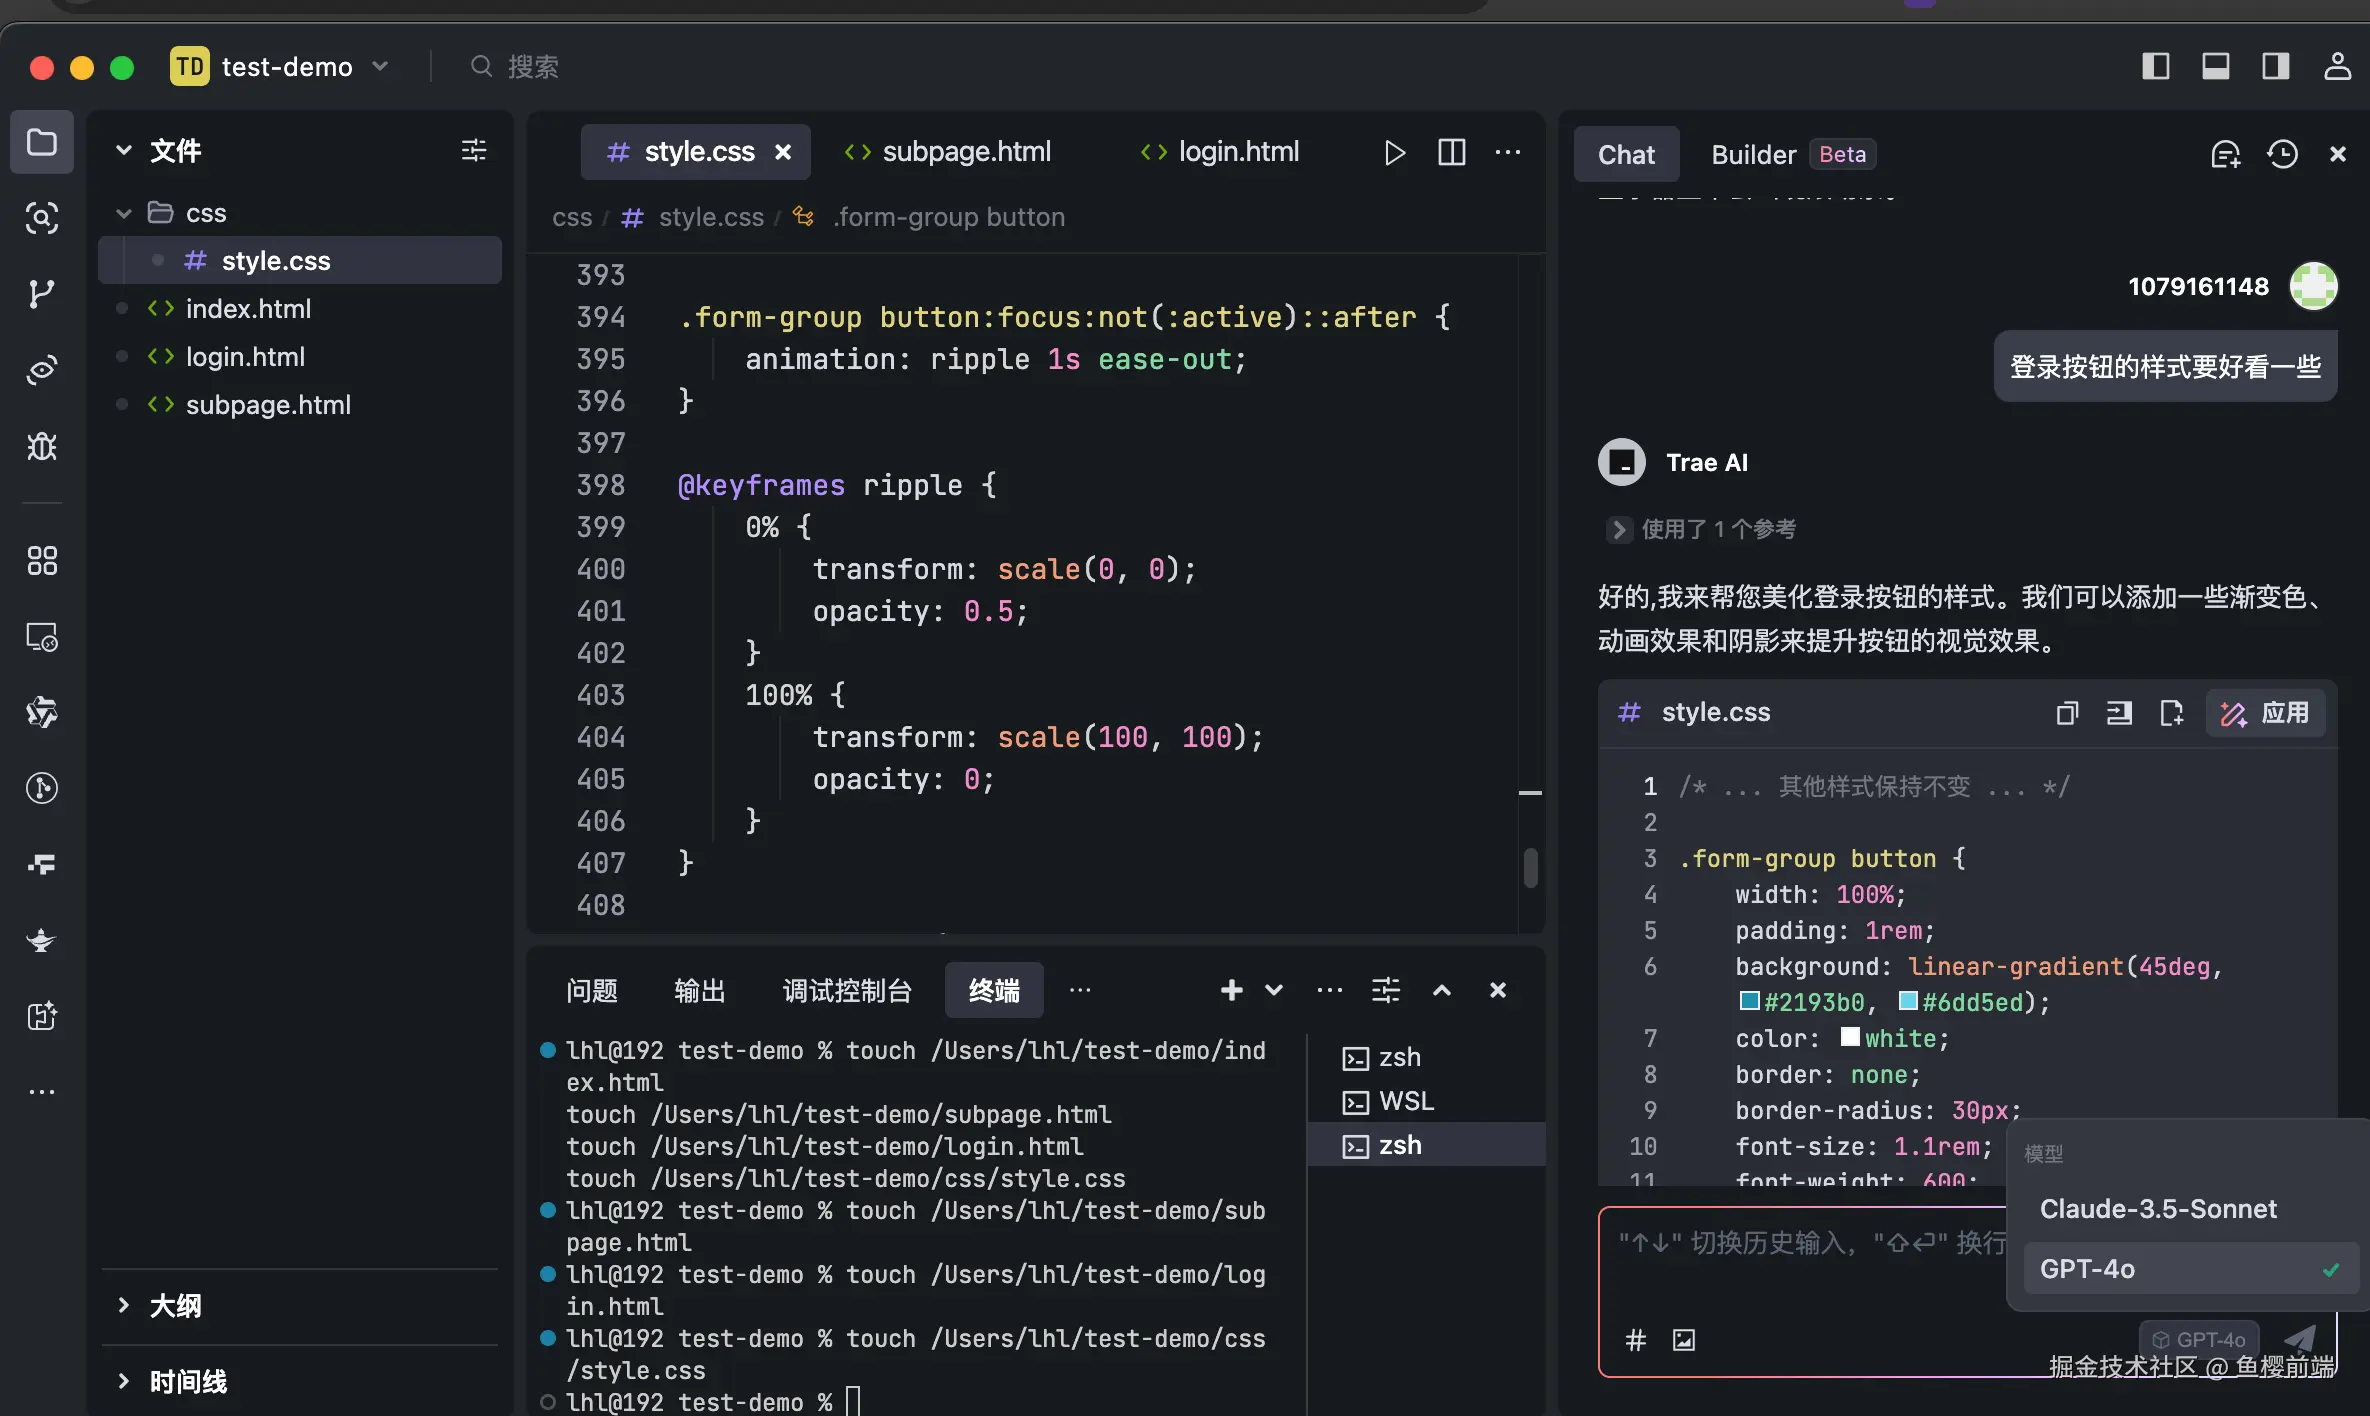Click the Run play icon in editor toolbar

tap(1394, 152)
